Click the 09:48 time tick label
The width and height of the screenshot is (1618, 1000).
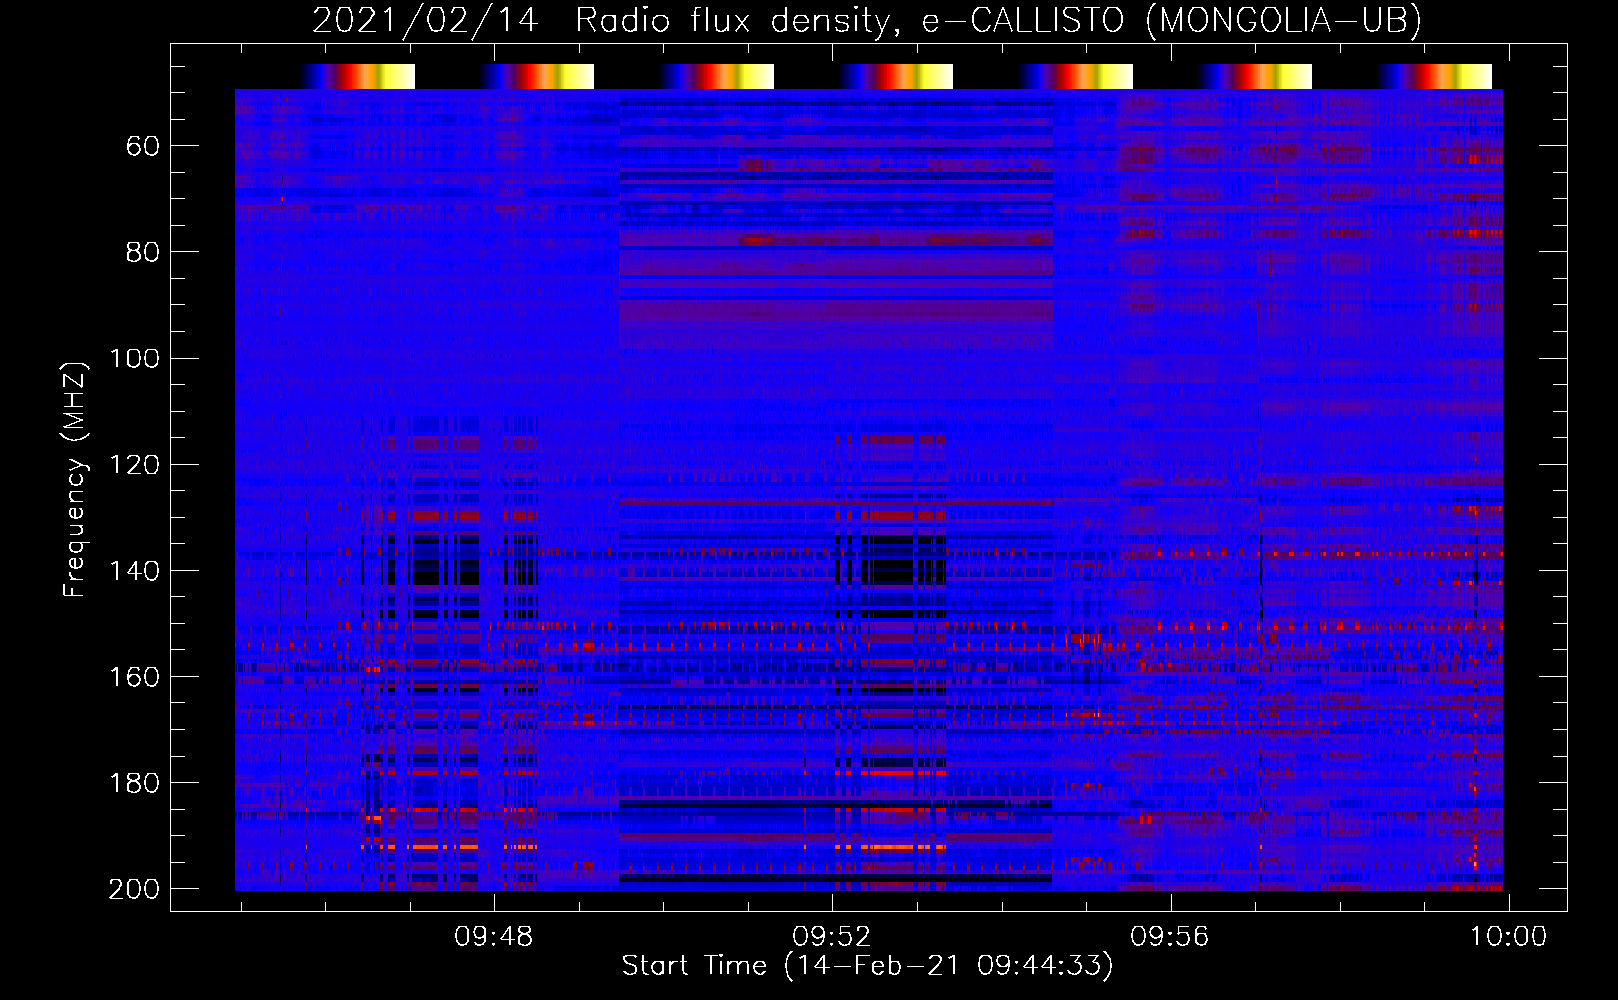point(494,937)
